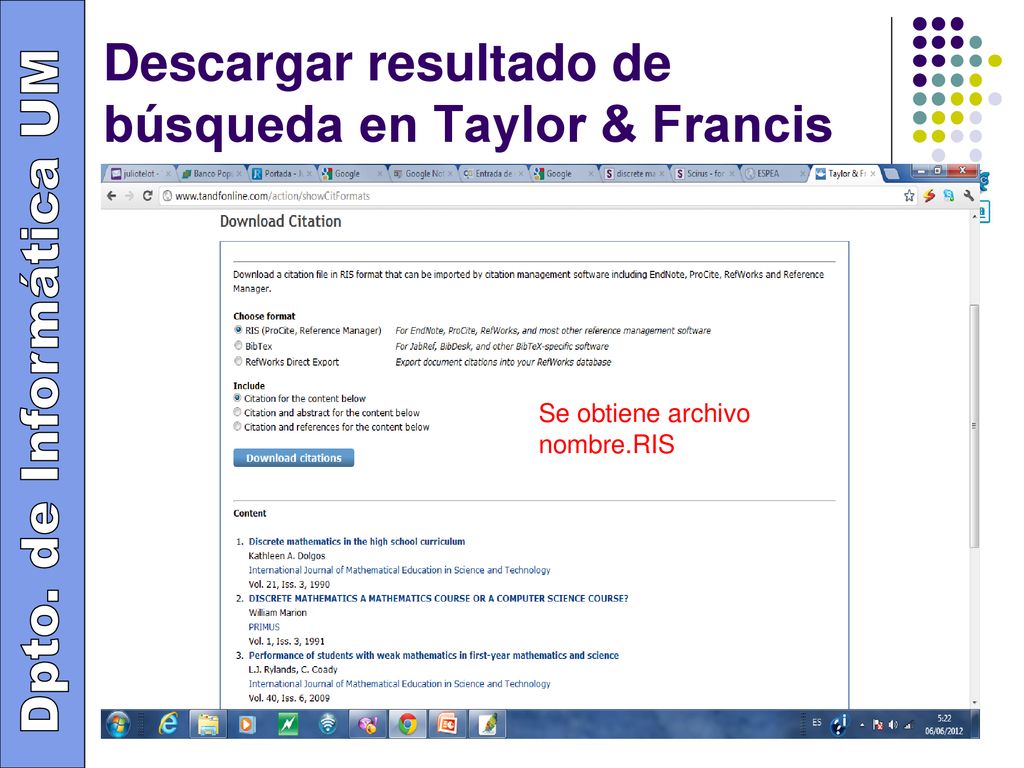Bookmark this page with the star icon
The image size is (1024, 768).
click(909, 196)
